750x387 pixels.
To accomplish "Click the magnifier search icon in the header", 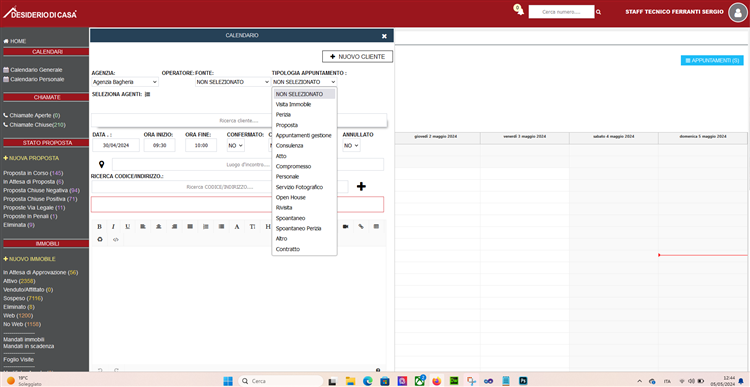I will click(x=598, y=12).
